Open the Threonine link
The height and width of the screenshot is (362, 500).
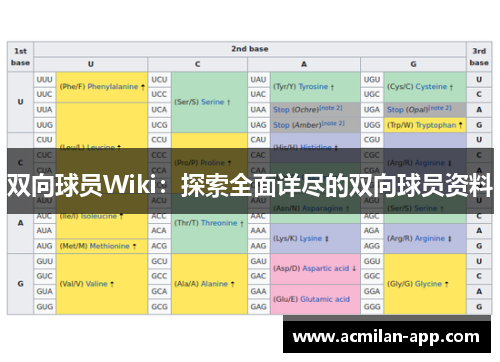[x=219, y=223]
